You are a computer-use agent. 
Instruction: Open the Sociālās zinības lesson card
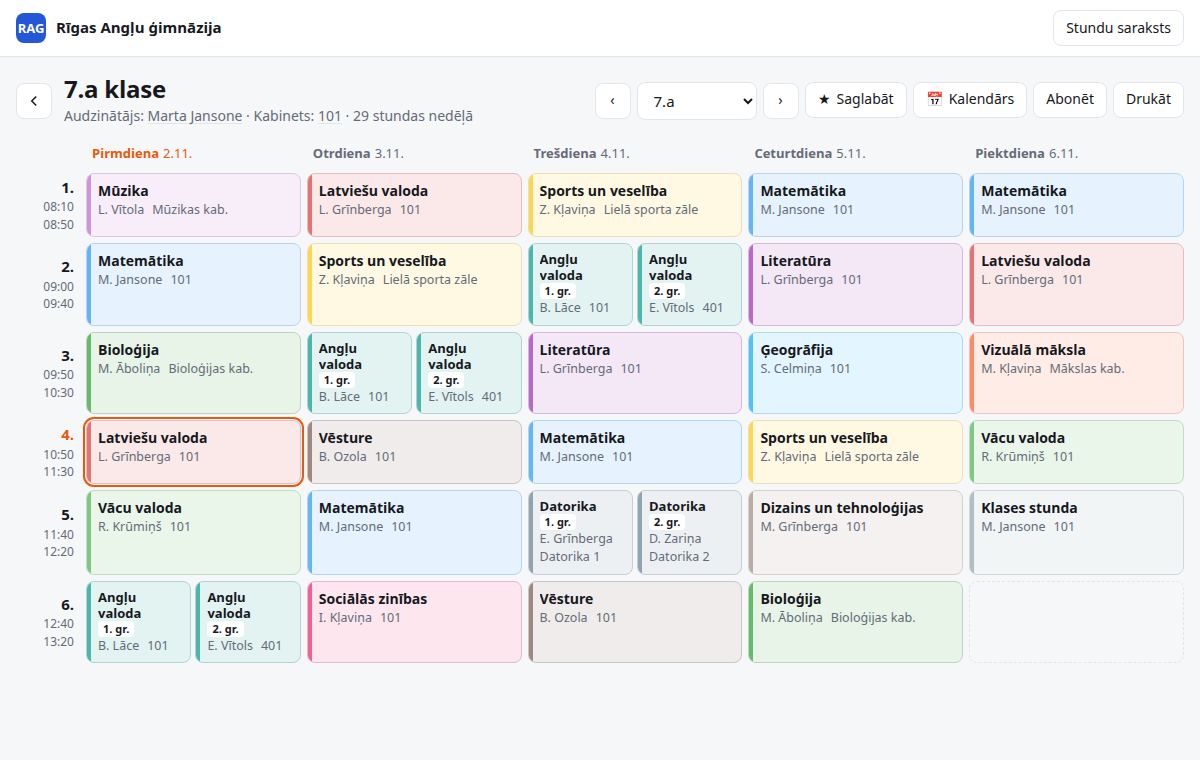415,622
